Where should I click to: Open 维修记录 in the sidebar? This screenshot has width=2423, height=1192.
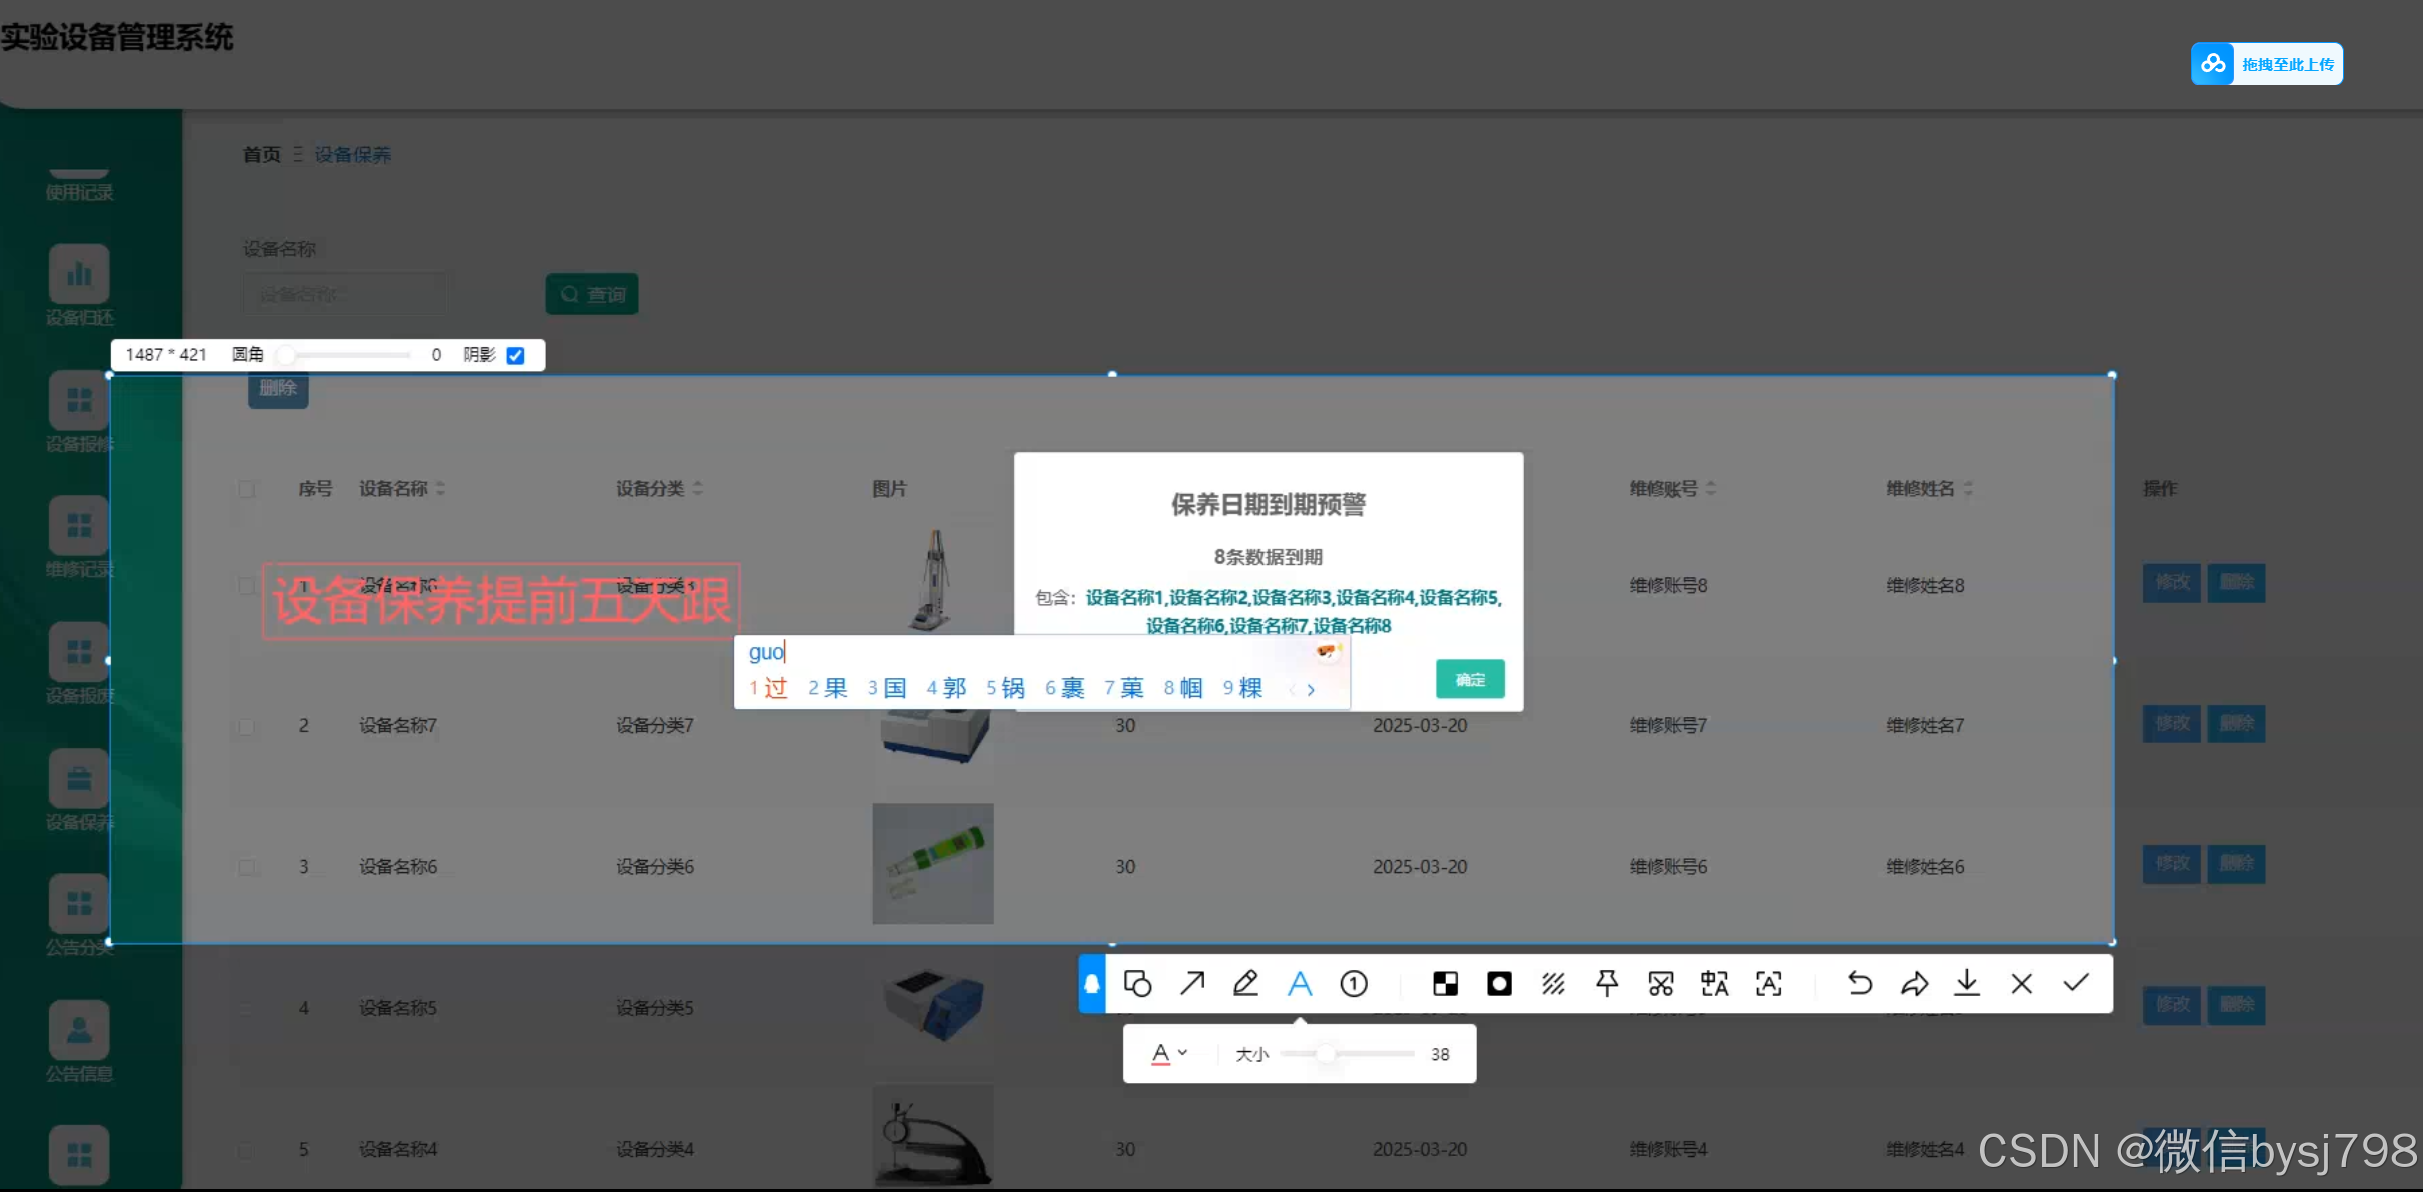79,538
